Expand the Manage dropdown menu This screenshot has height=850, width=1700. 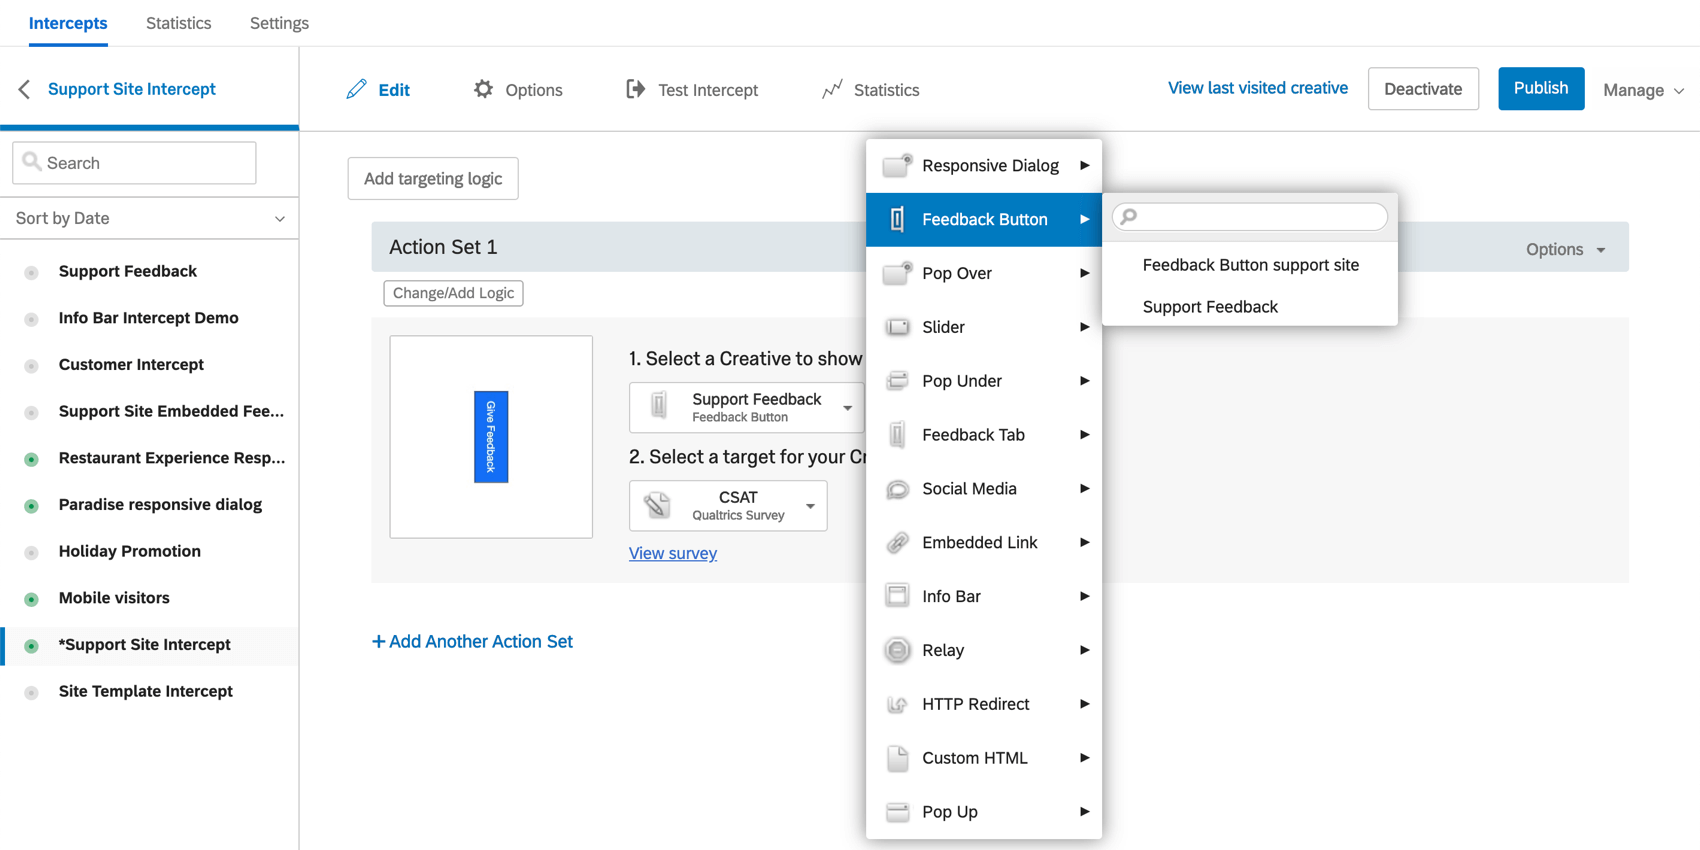pos(1643,90)
